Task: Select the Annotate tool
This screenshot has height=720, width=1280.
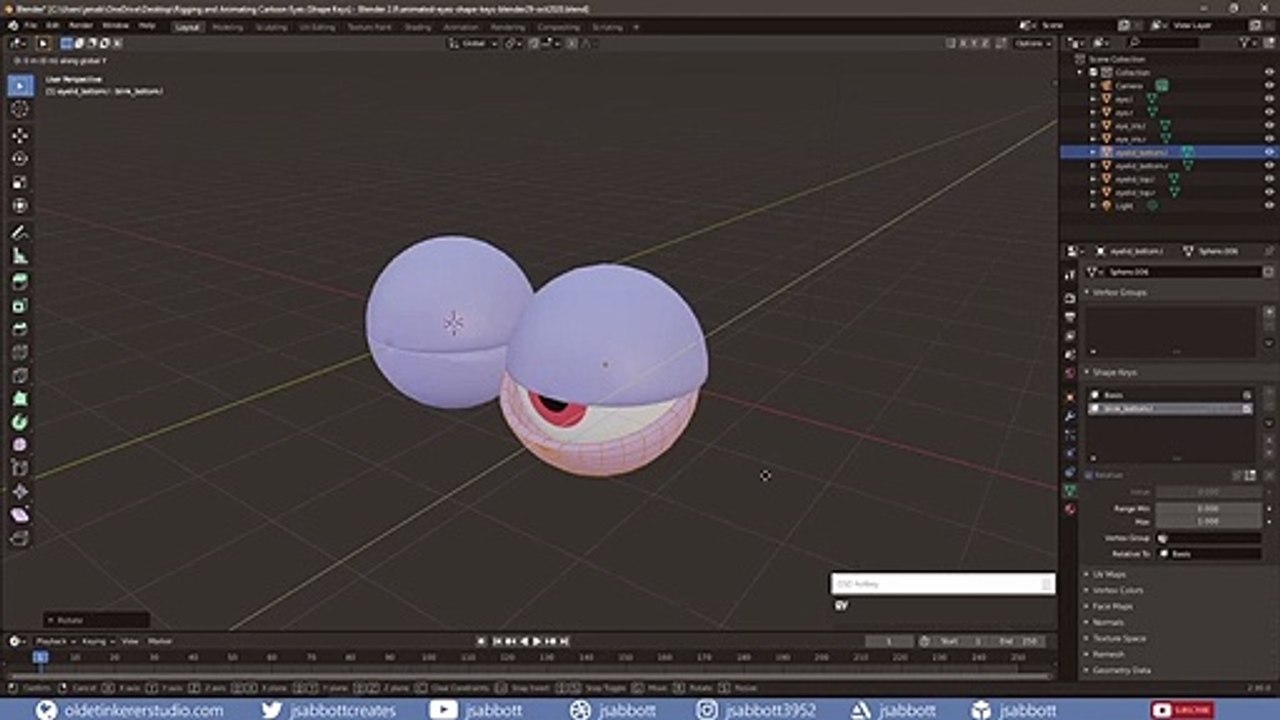Action: [x=20, y=232]
